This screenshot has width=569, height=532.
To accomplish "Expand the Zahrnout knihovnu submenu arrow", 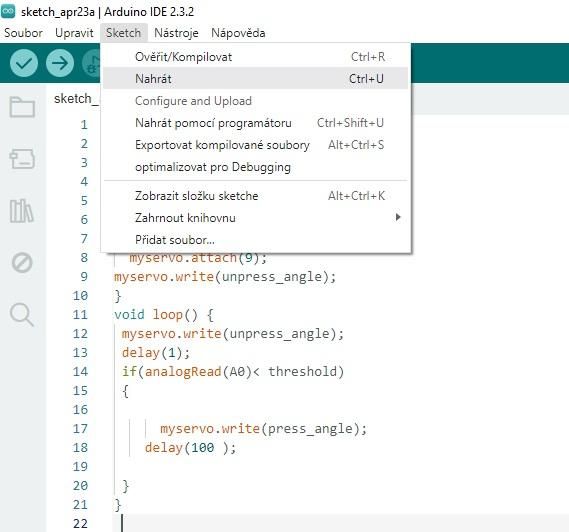I will point(398,217).
